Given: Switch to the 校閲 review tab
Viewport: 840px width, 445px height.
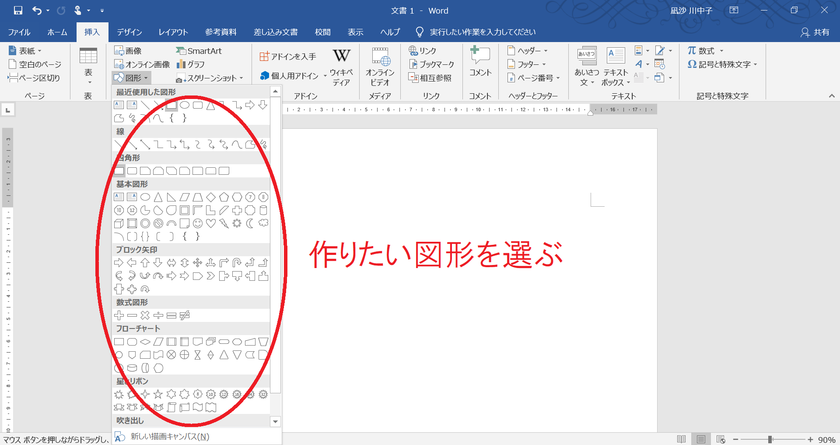Looking at the screenshot, I should (x=322, y=32).
